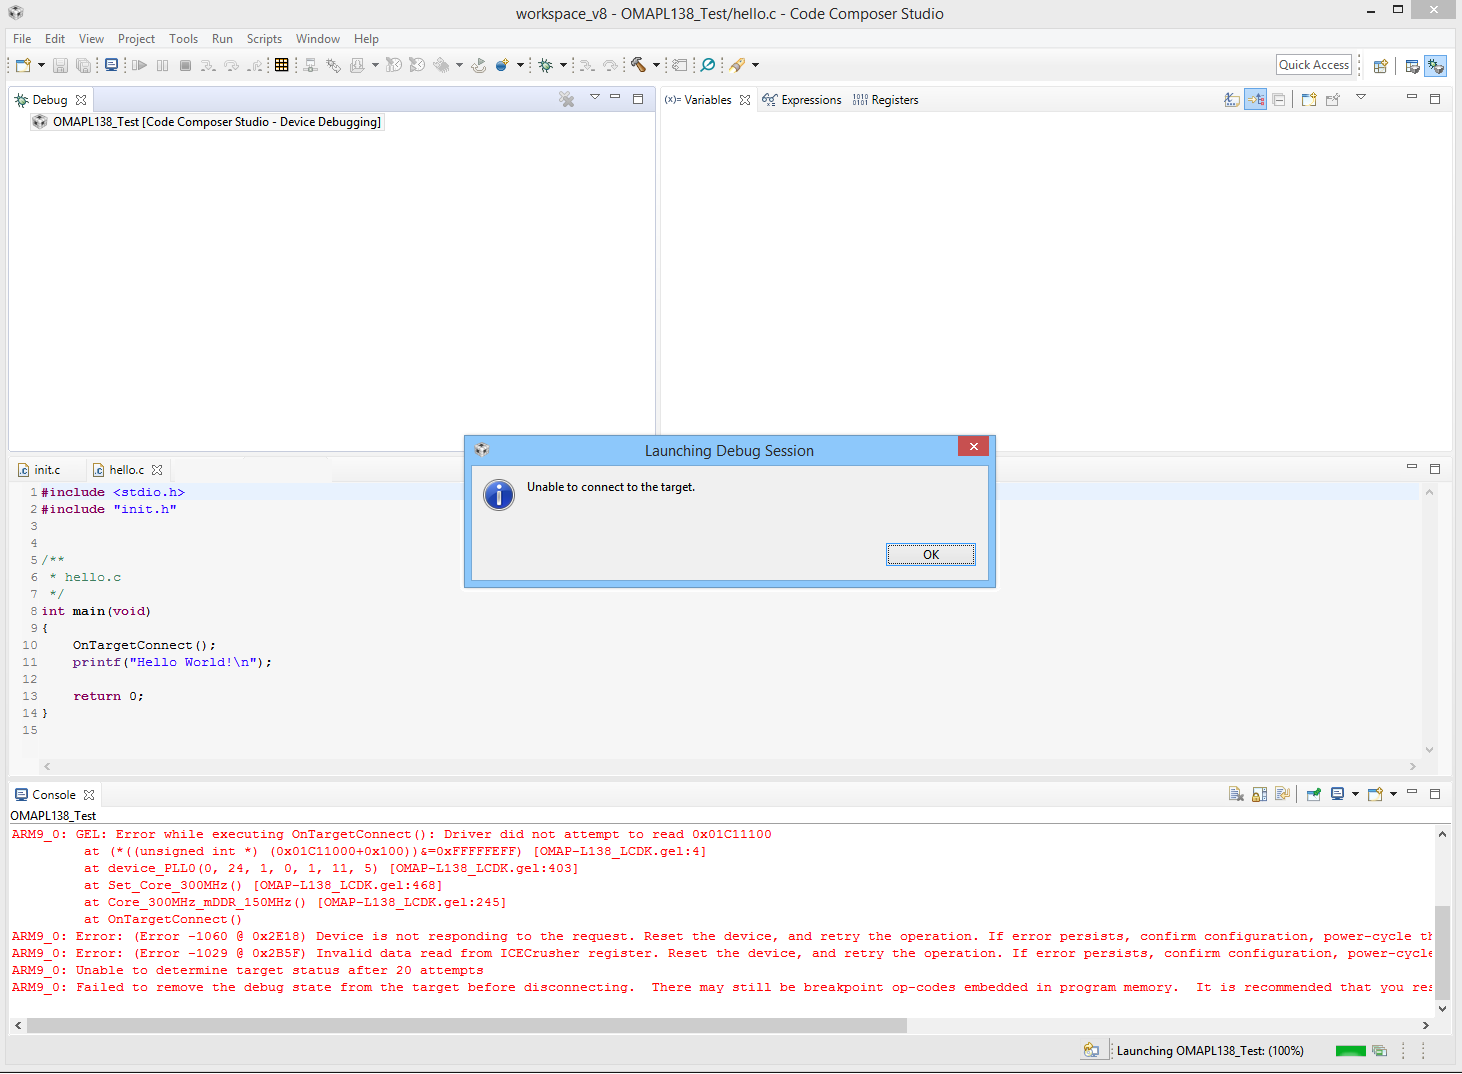Open the Scripts menu

(264, 39)
